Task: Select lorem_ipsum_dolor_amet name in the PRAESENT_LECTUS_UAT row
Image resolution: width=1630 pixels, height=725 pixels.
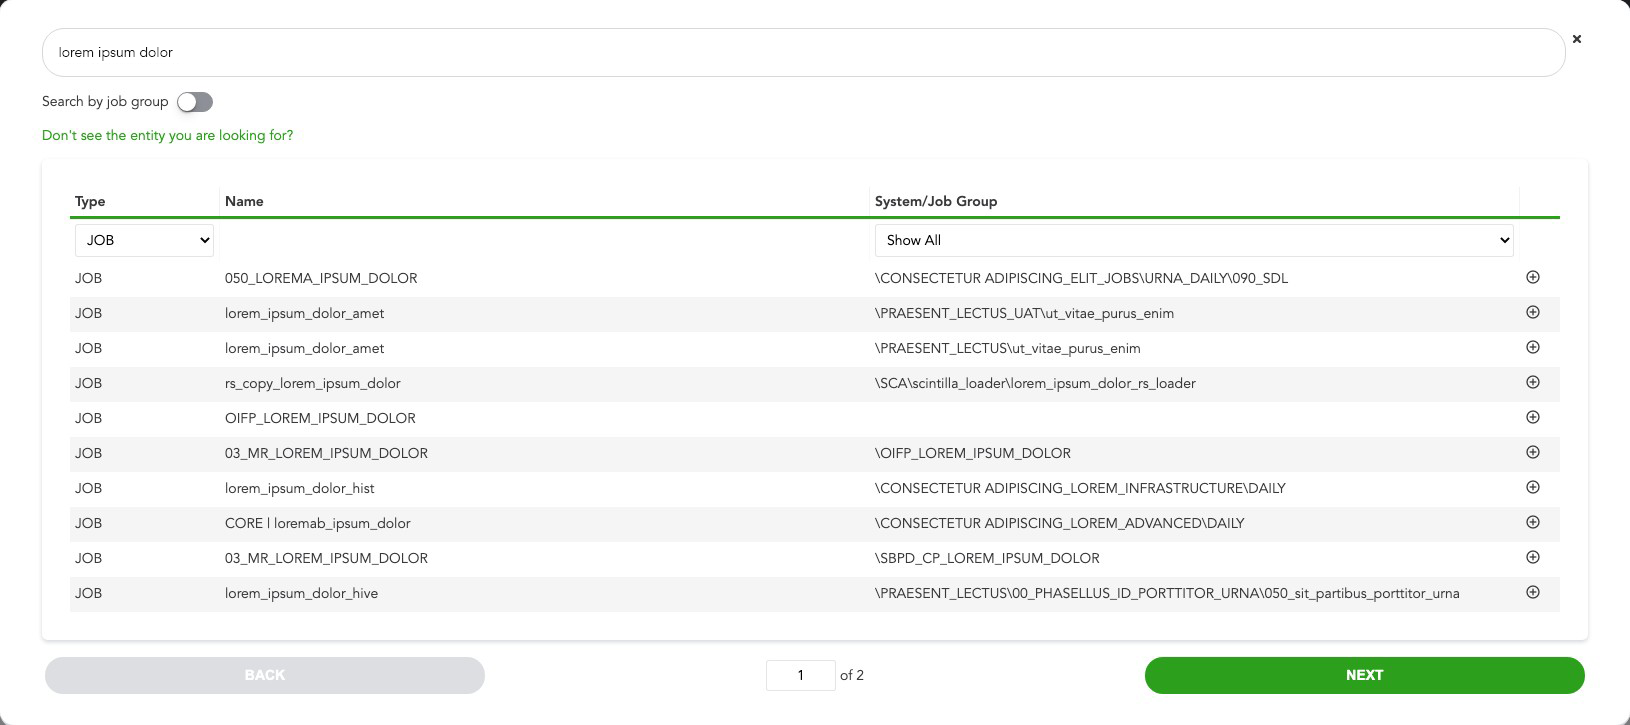Action: pos(304,313)
